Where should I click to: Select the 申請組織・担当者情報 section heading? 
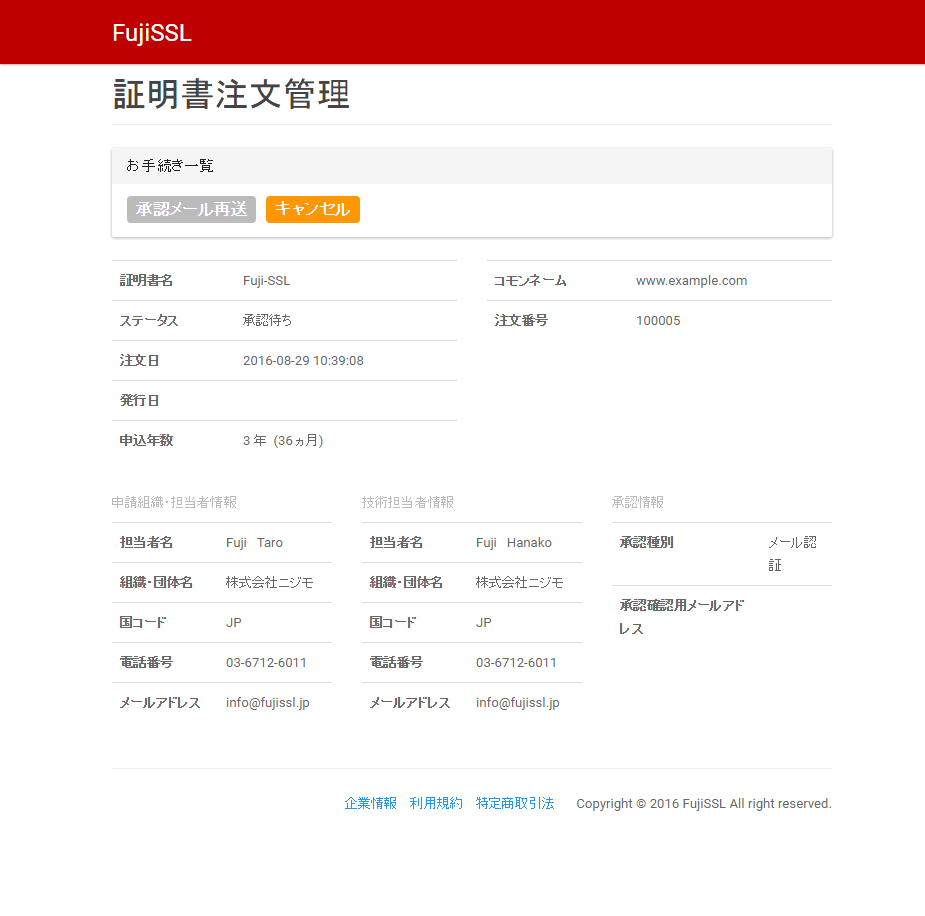pyautogui.click(x=174, y=503)
